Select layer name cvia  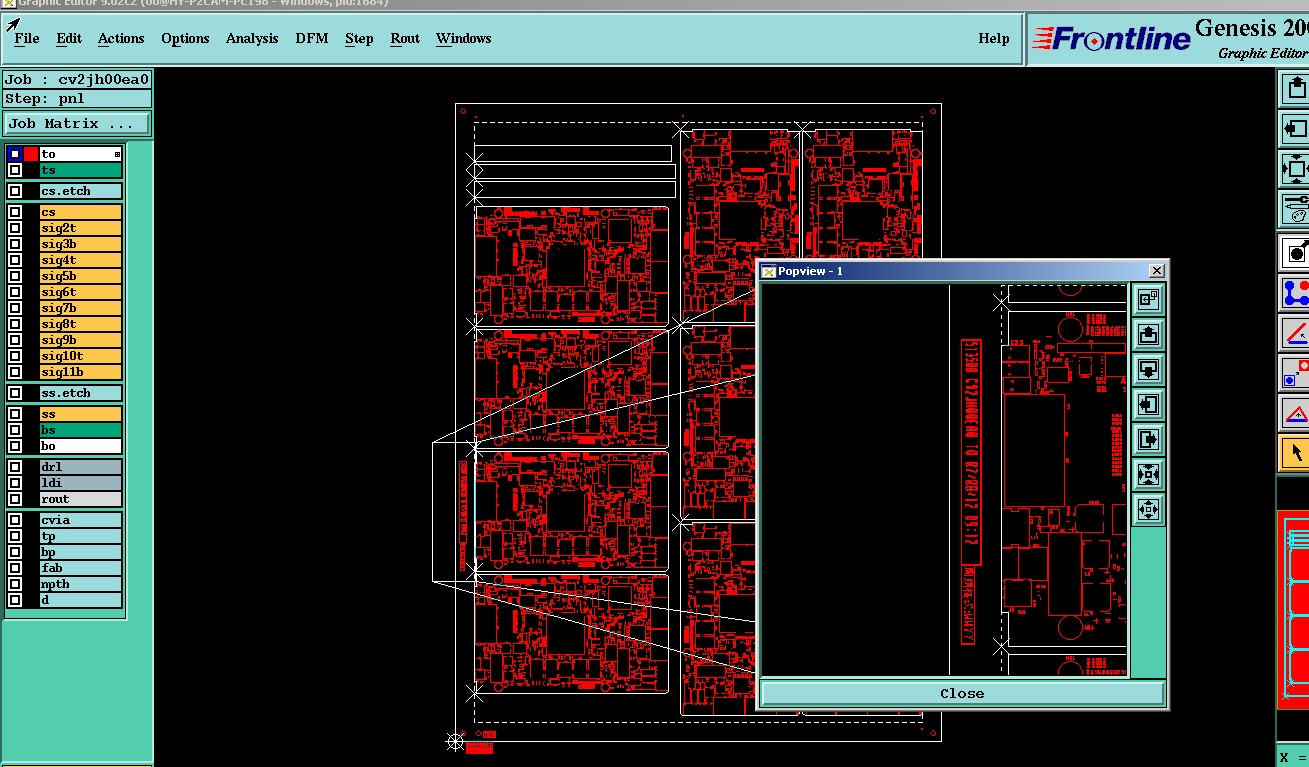click(81, 520)
